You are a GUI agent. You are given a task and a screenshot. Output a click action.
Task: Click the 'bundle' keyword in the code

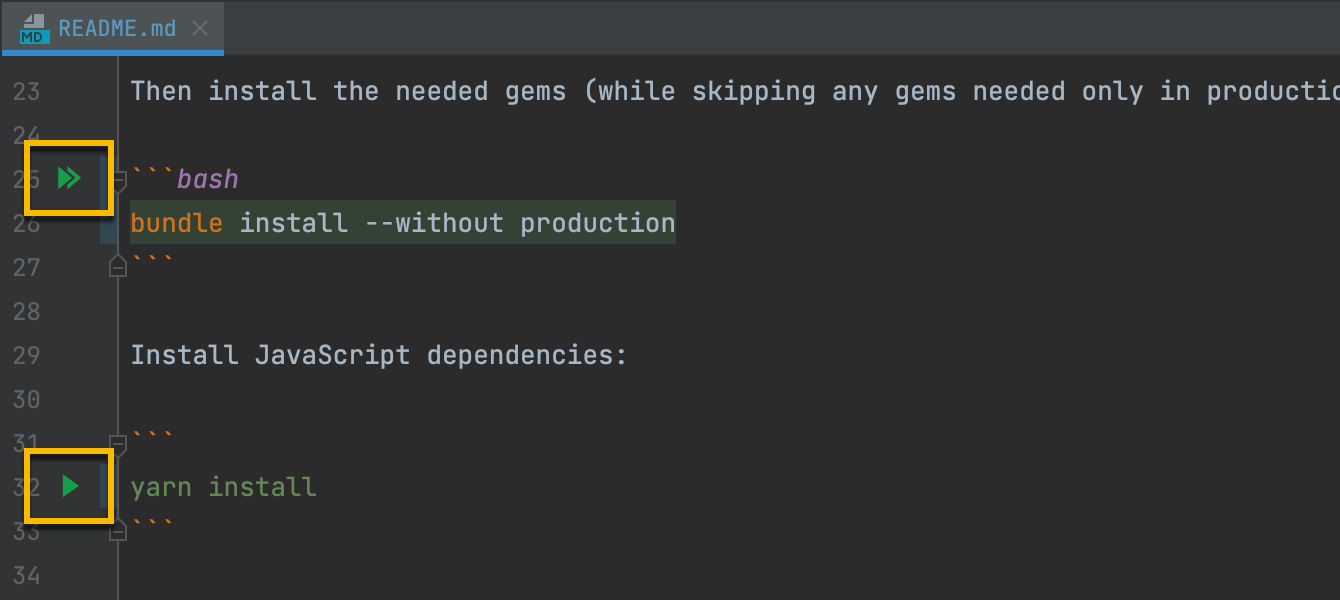pyautogui.click(x=176, y=223)
